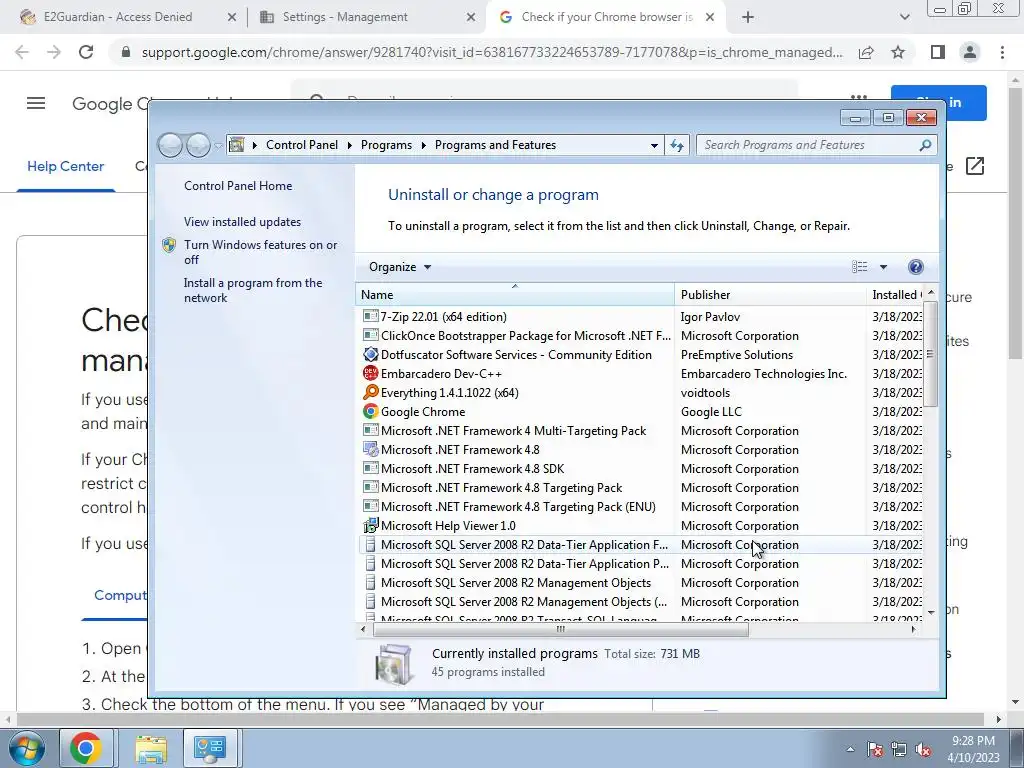Expand the view options dropdown arrow
The width and height of the screenshot is (1024, 768).
[883, 266]
